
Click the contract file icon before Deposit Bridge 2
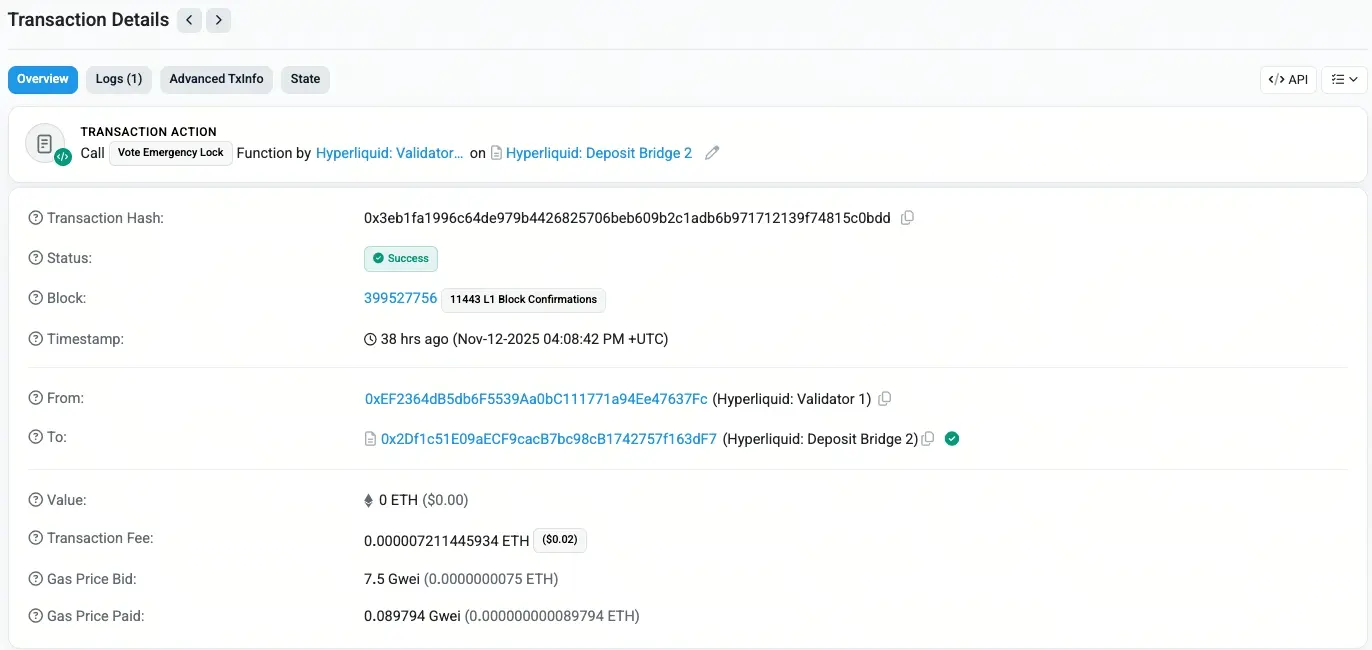point(496,153)
